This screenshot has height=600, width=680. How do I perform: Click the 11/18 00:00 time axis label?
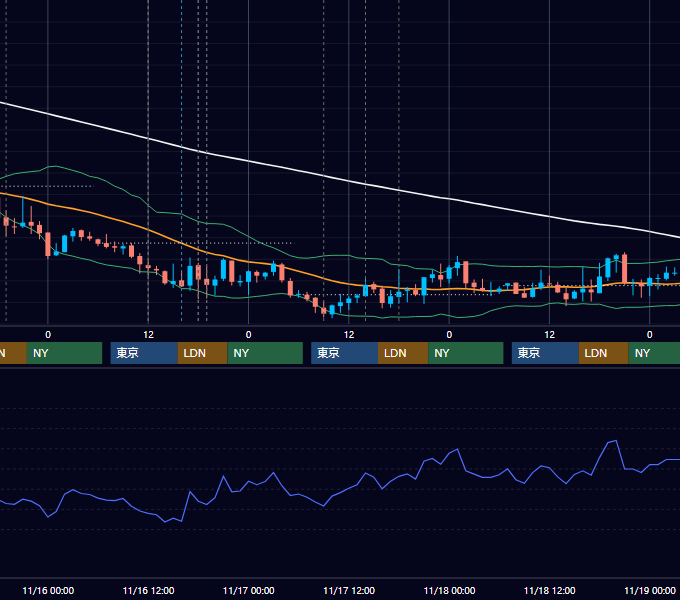(x=449, y=590)
